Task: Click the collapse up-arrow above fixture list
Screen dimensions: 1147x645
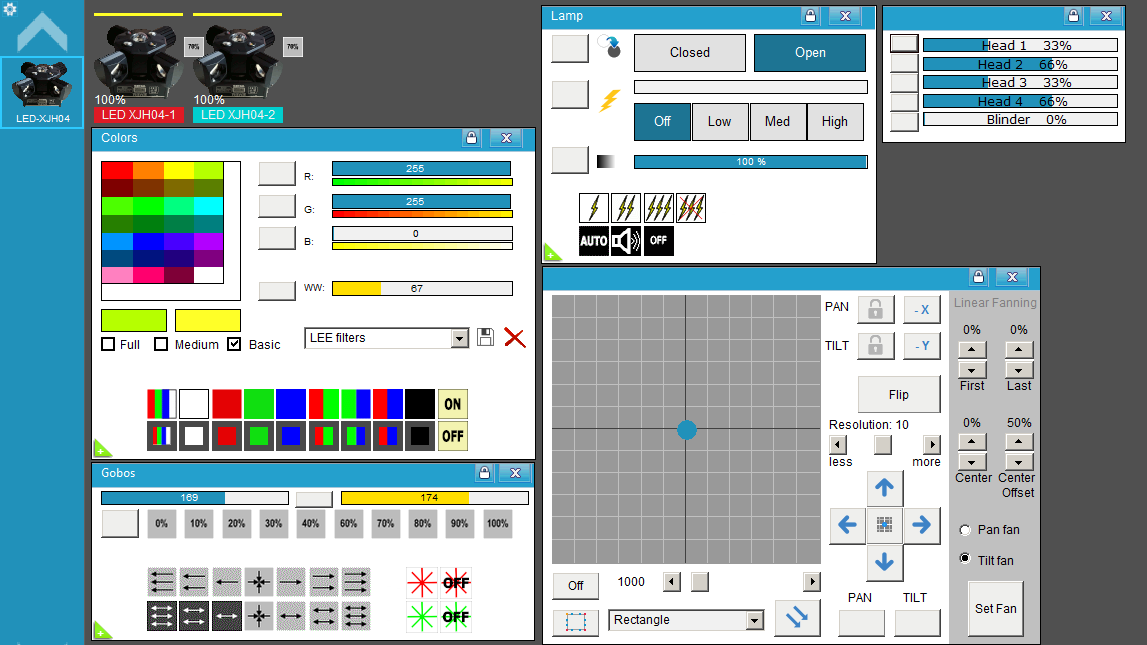Action: (42, 32)
